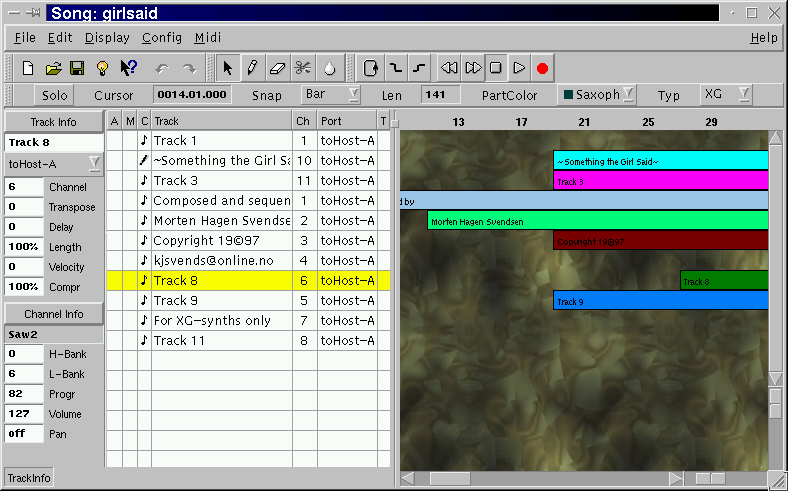Click the lightbulb icon in toolbar
Image resolution: width=788 pixels, height=491 pixels.
101,68
